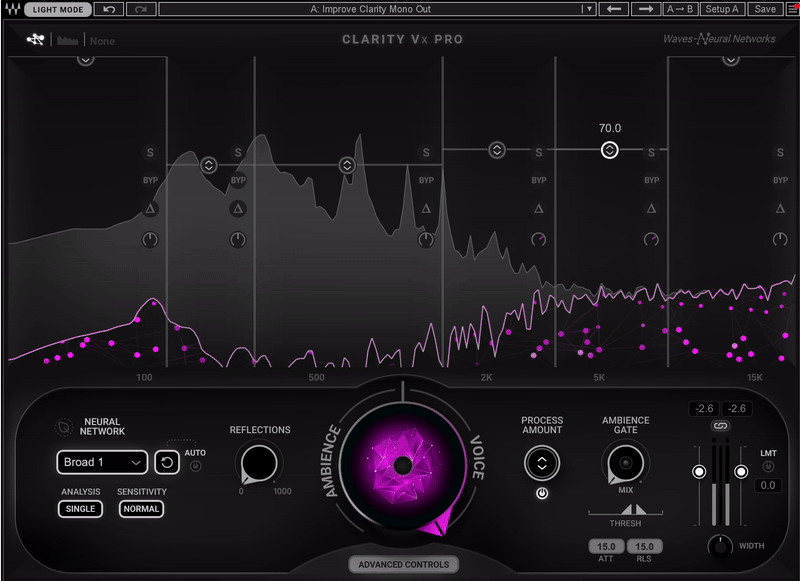Click the A→B copy button
This screenshot has height=581, width=800.
[680, 9]
